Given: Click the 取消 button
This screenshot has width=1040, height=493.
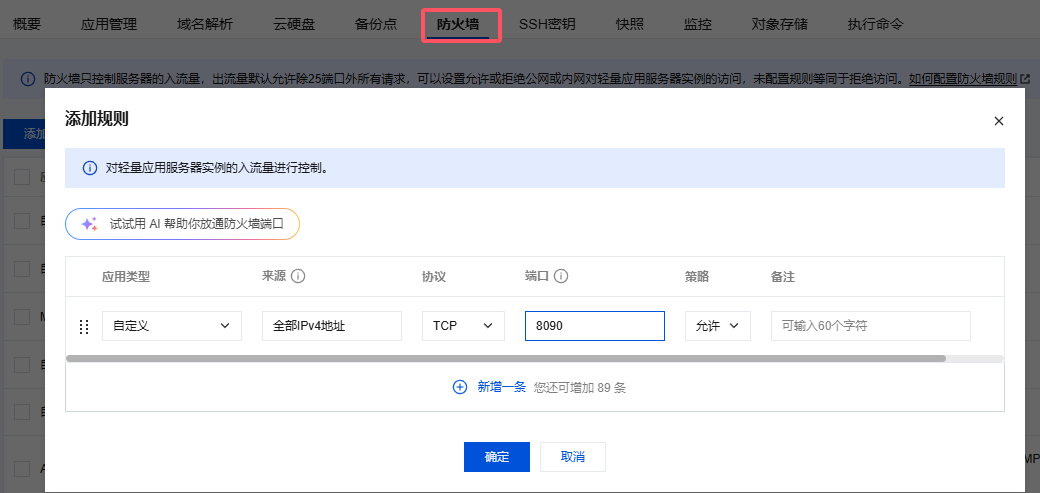Looking at the screenshot, I should [x=572, y=457].
